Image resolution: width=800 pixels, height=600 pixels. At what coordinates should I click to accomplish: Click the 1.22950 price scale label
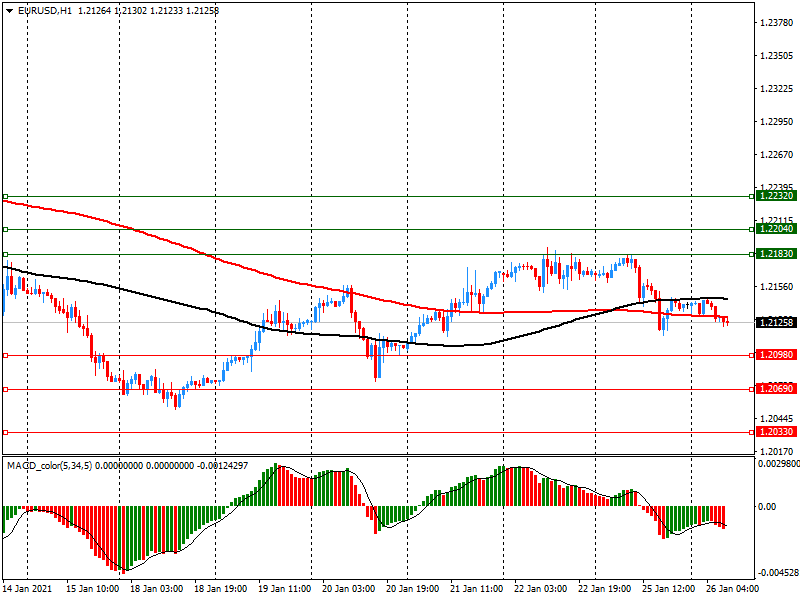pyautogui.click(x=777, y=121)
